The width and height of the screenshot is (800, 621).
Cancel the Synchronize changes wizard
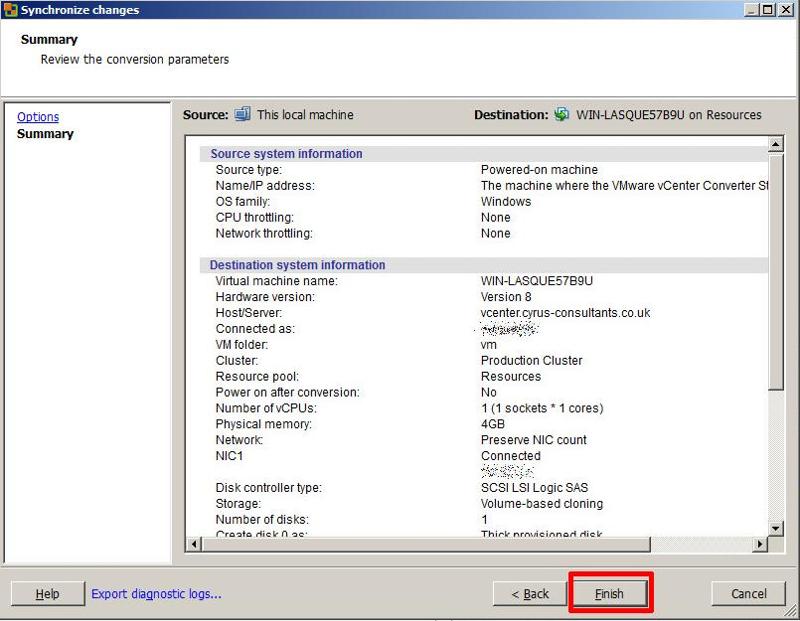[x=748, y=593]
